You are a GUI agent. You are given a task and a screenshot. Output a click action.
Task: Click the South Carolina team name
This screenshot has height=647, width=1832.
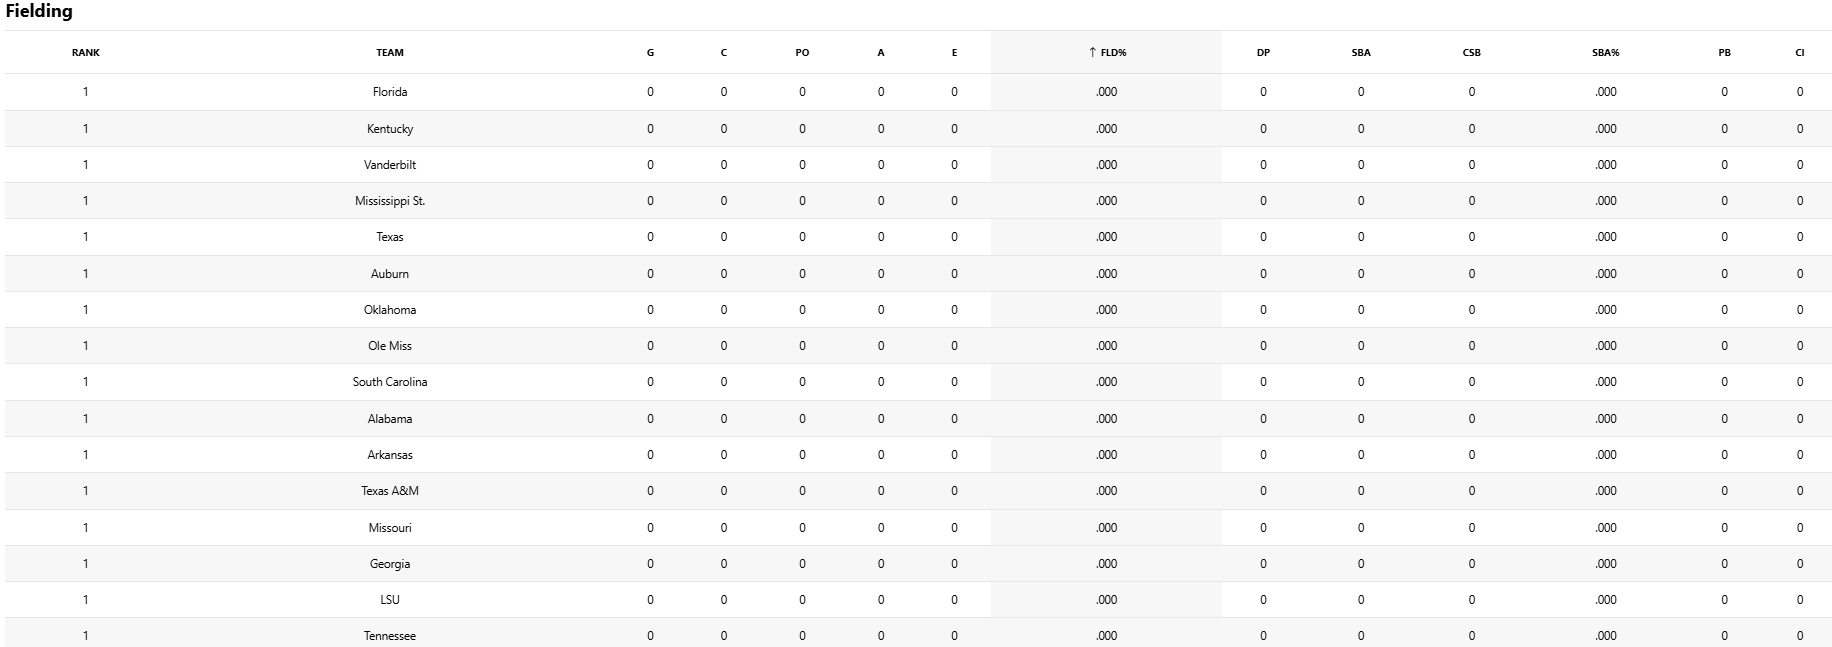click(x=390, y=382)
